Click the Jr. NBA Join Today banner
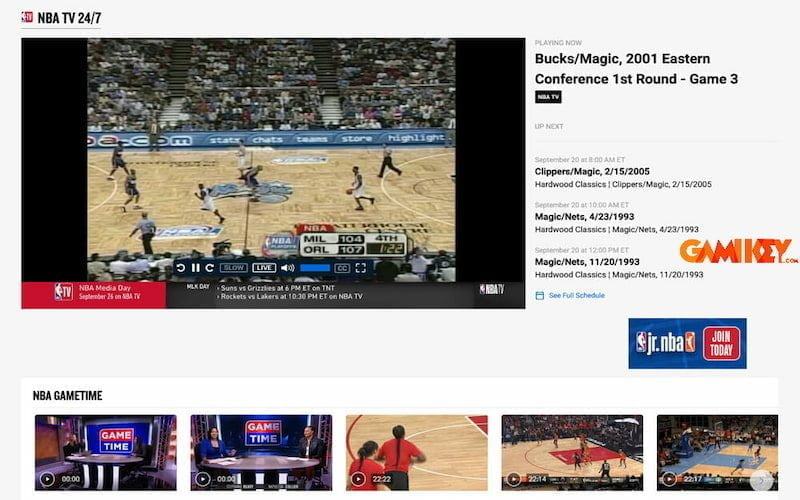The height and width of the screenshot is (500, 800). pos(687,343)
